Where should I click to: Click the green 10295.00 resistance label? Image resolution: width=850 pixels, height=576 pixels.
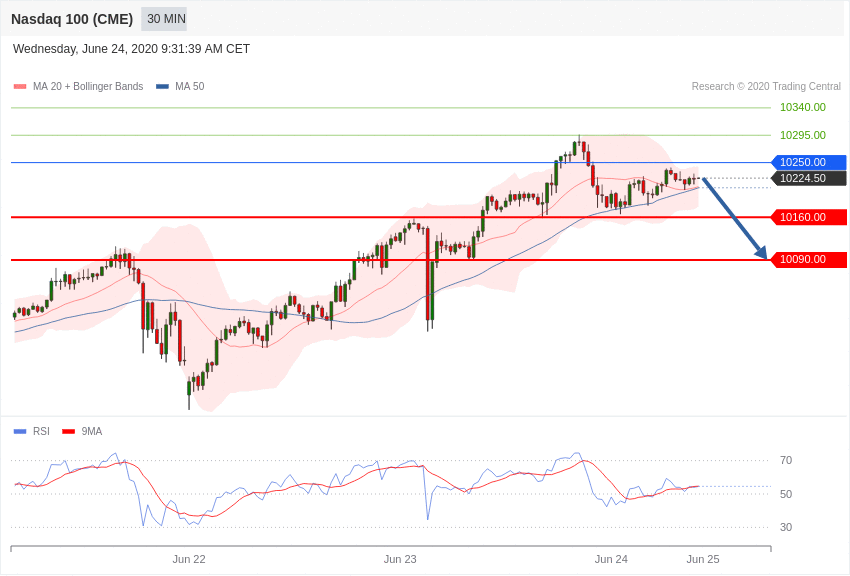point(803,135)
